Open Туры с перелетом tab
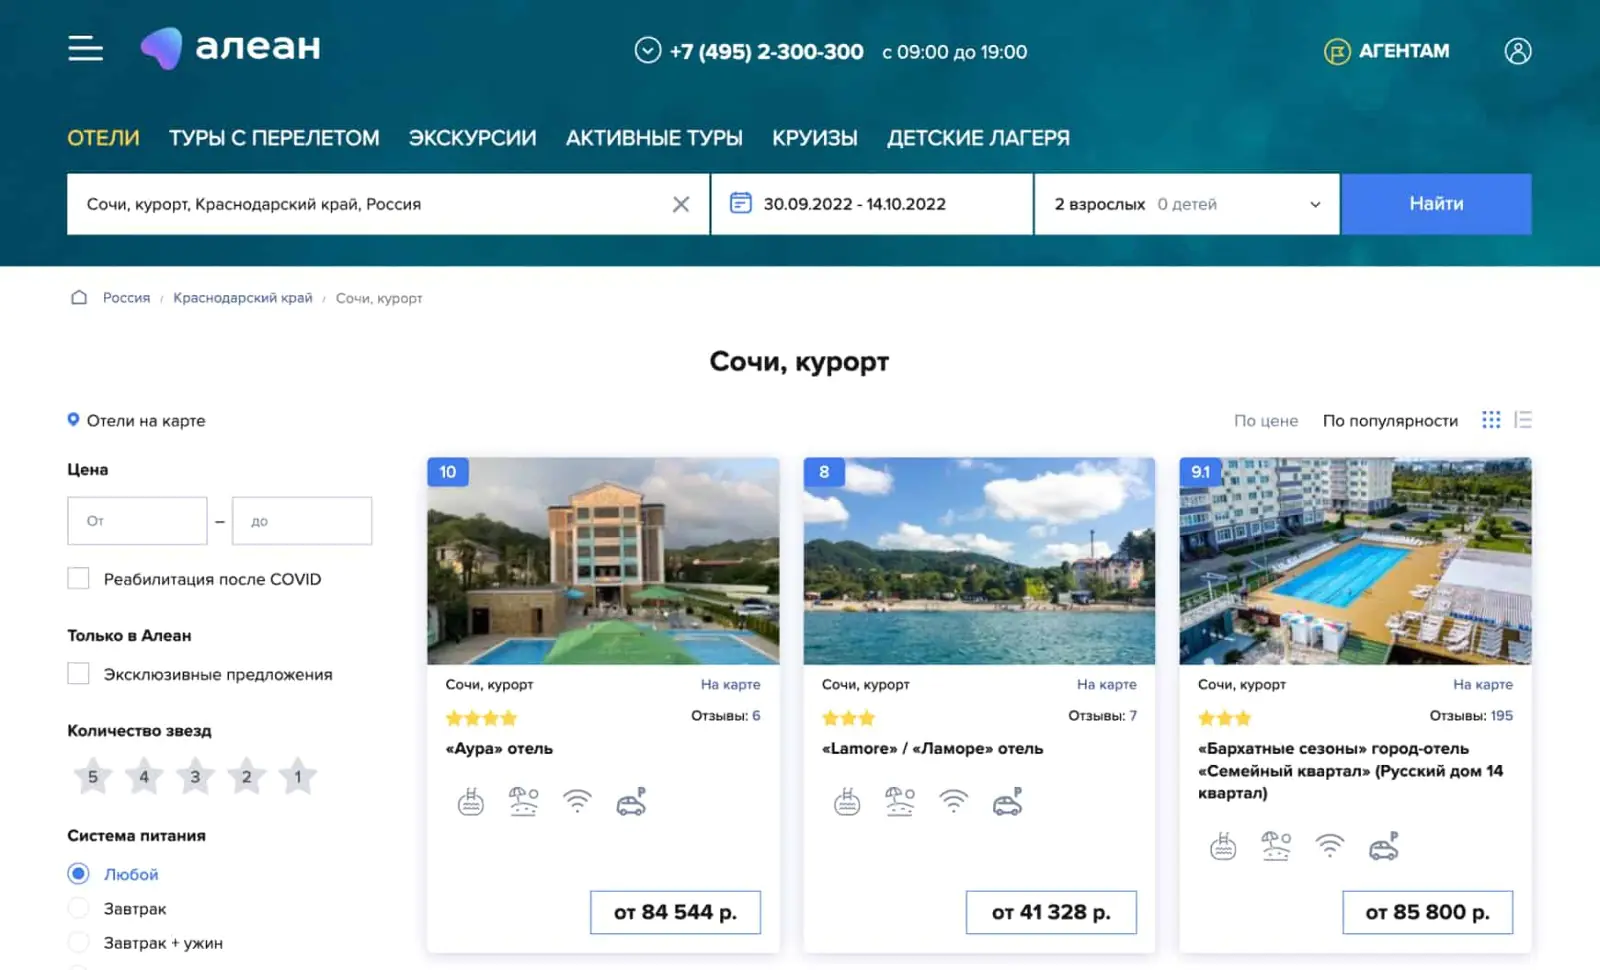 (x=274, y=138)
